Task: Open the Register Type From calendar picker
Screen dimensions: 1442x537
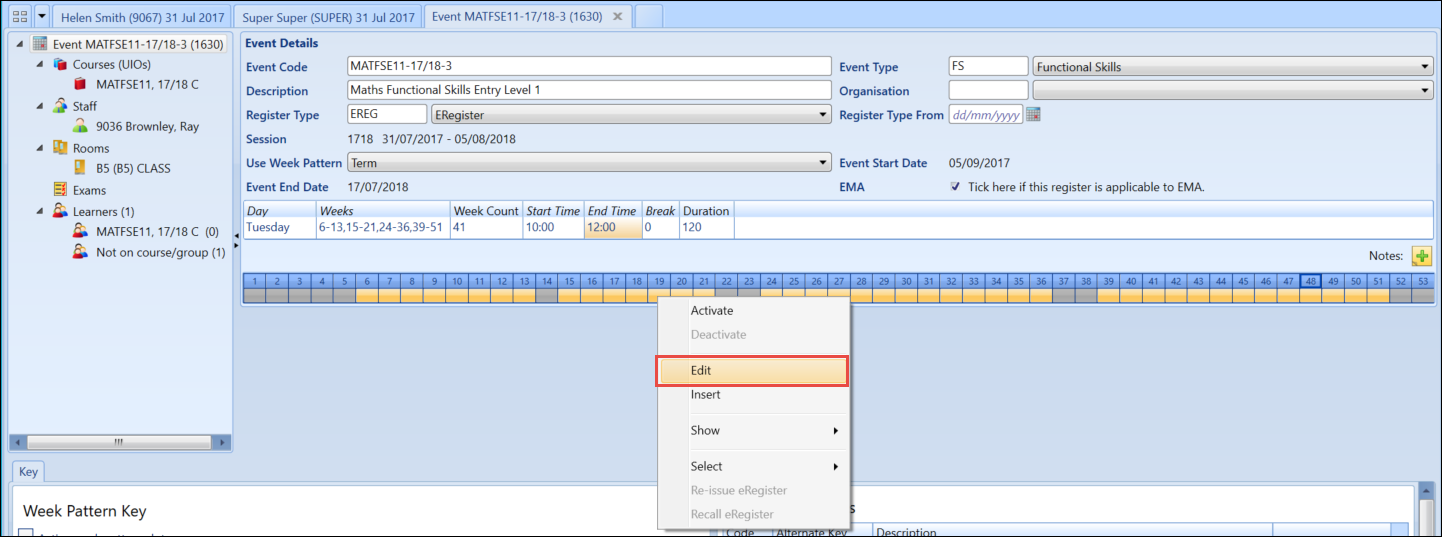Action: [x=1034, y=114]
